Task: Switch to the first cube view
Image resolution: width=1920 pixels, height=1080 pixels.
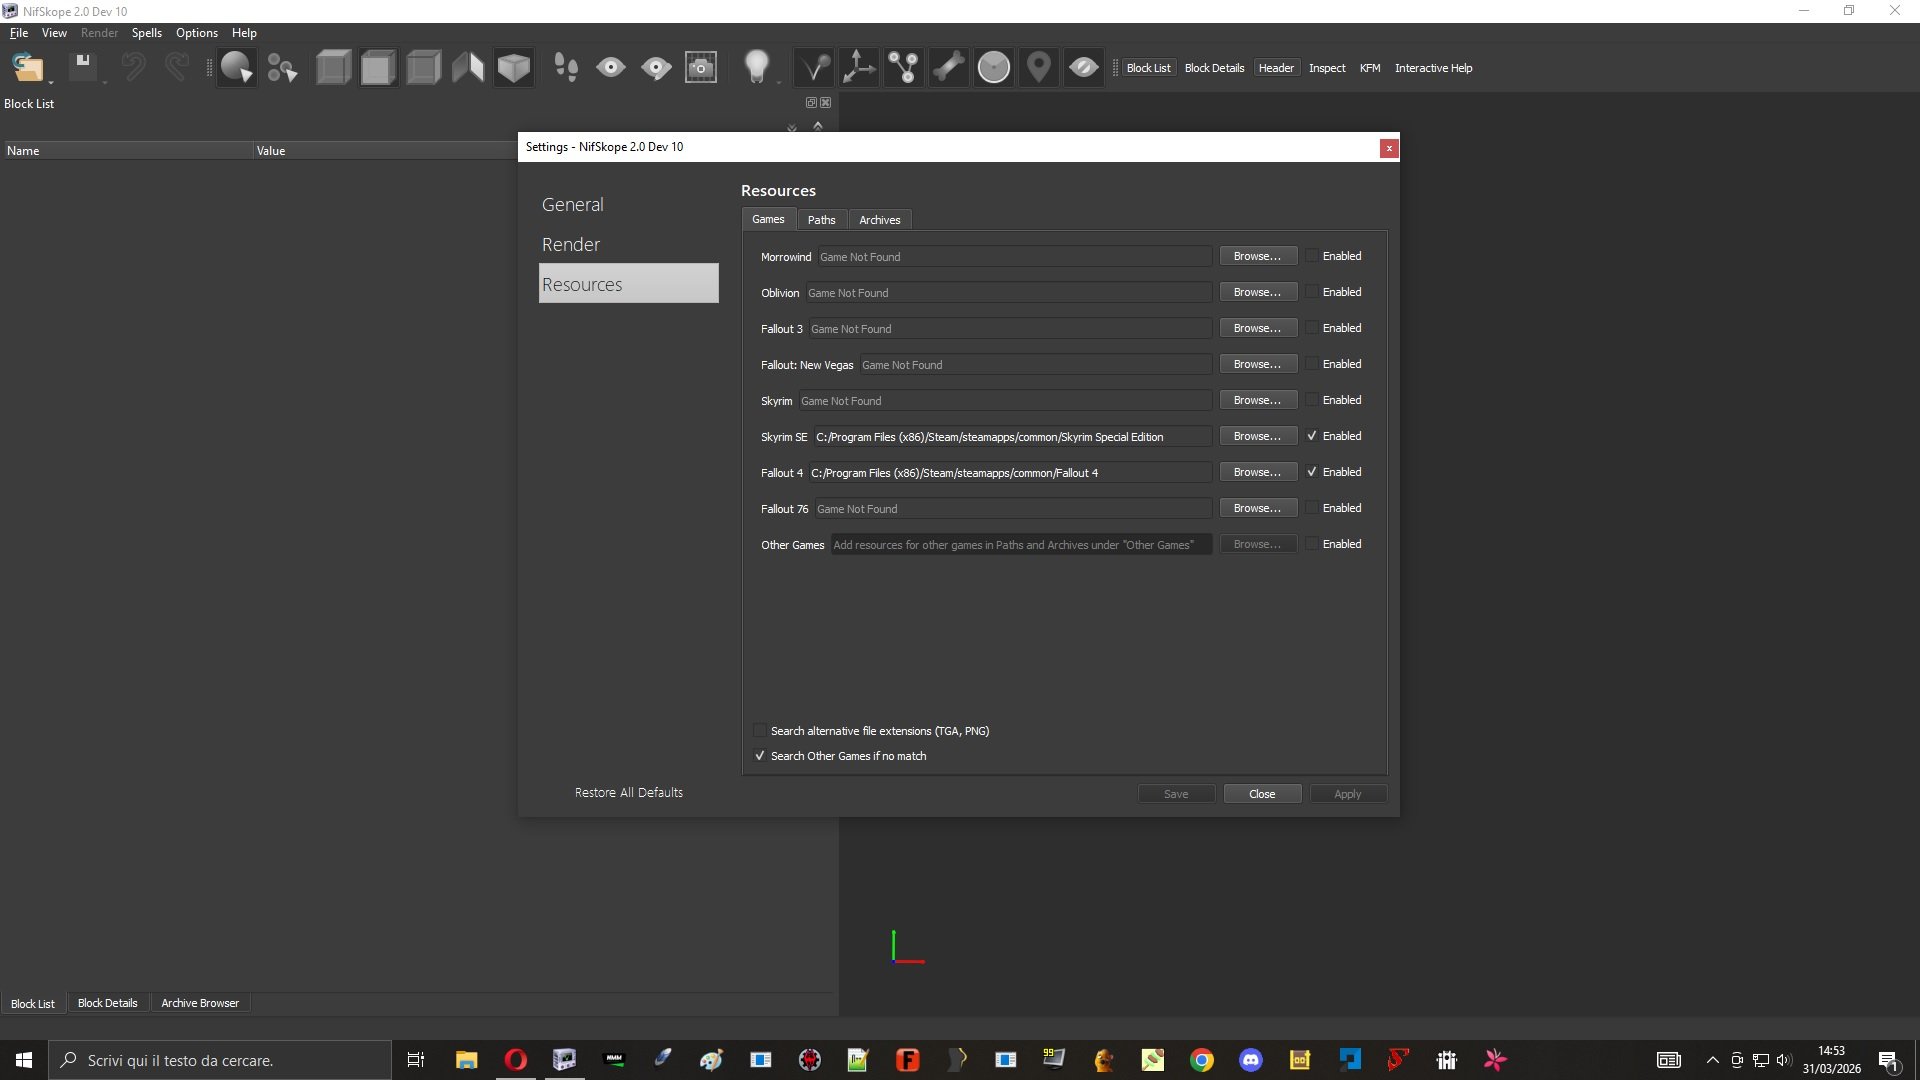Action: [x=333, y=68]
